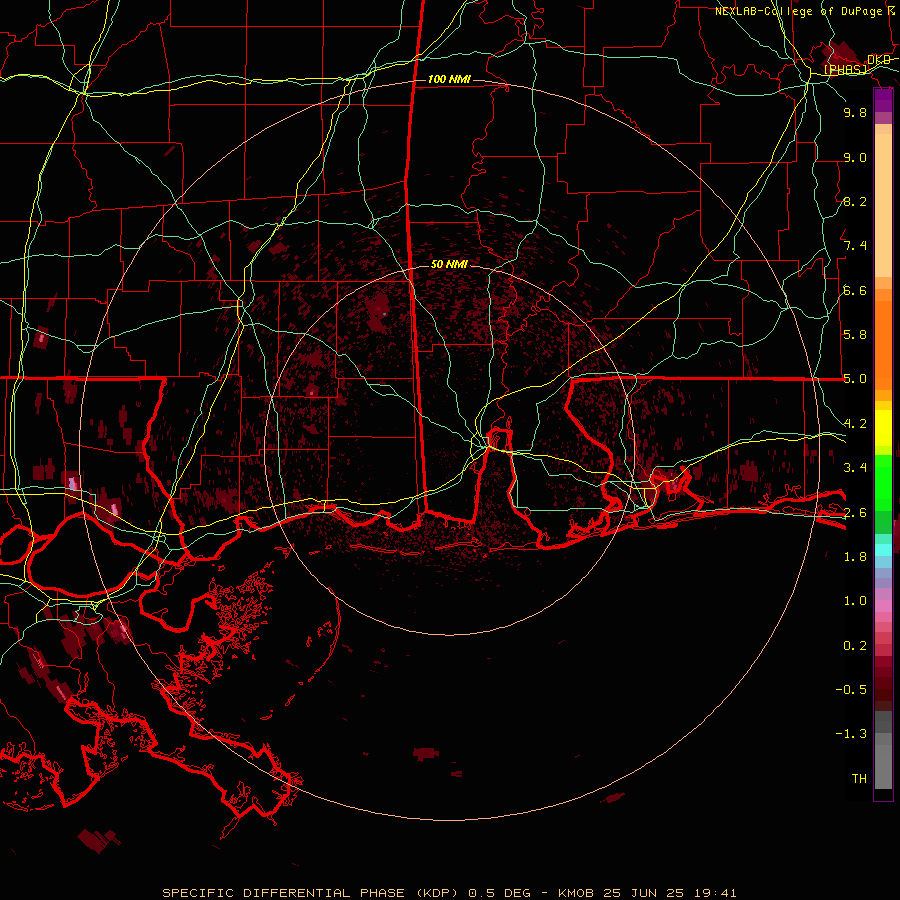Click the bright yellow segment of the color bar
The height and width of the screenshot is (900, 900).
883,428
